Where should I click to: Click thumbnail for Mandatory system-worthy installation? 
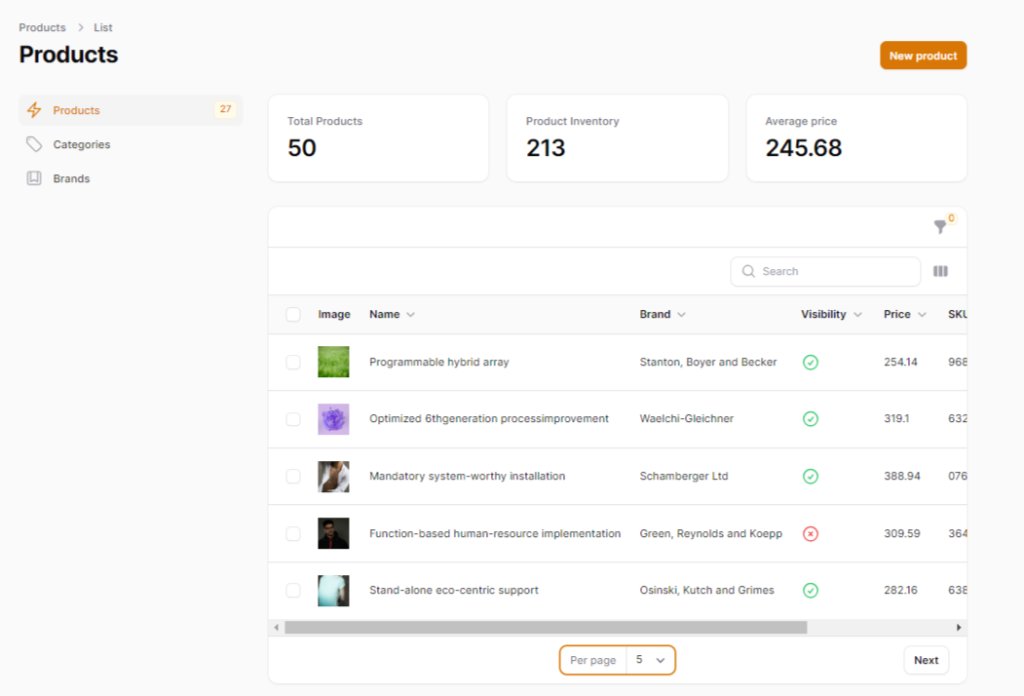tap(333, 476)
